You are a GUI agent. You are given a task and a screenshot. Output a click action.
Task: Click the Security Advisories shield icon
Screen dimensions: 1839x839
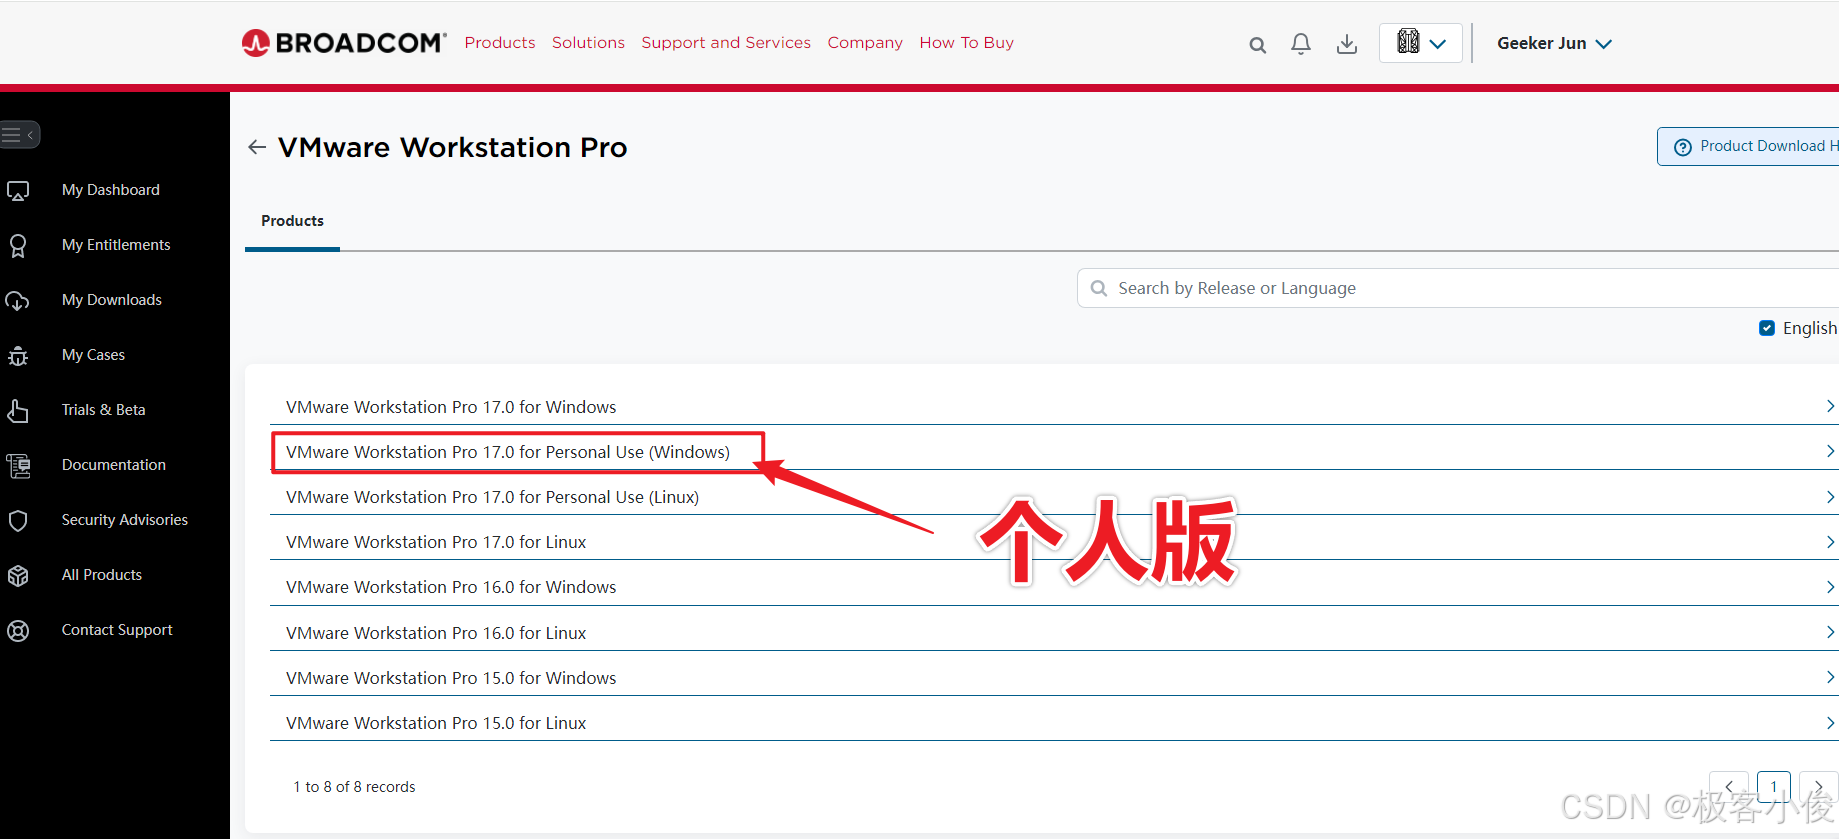click(x=18, y=520)
